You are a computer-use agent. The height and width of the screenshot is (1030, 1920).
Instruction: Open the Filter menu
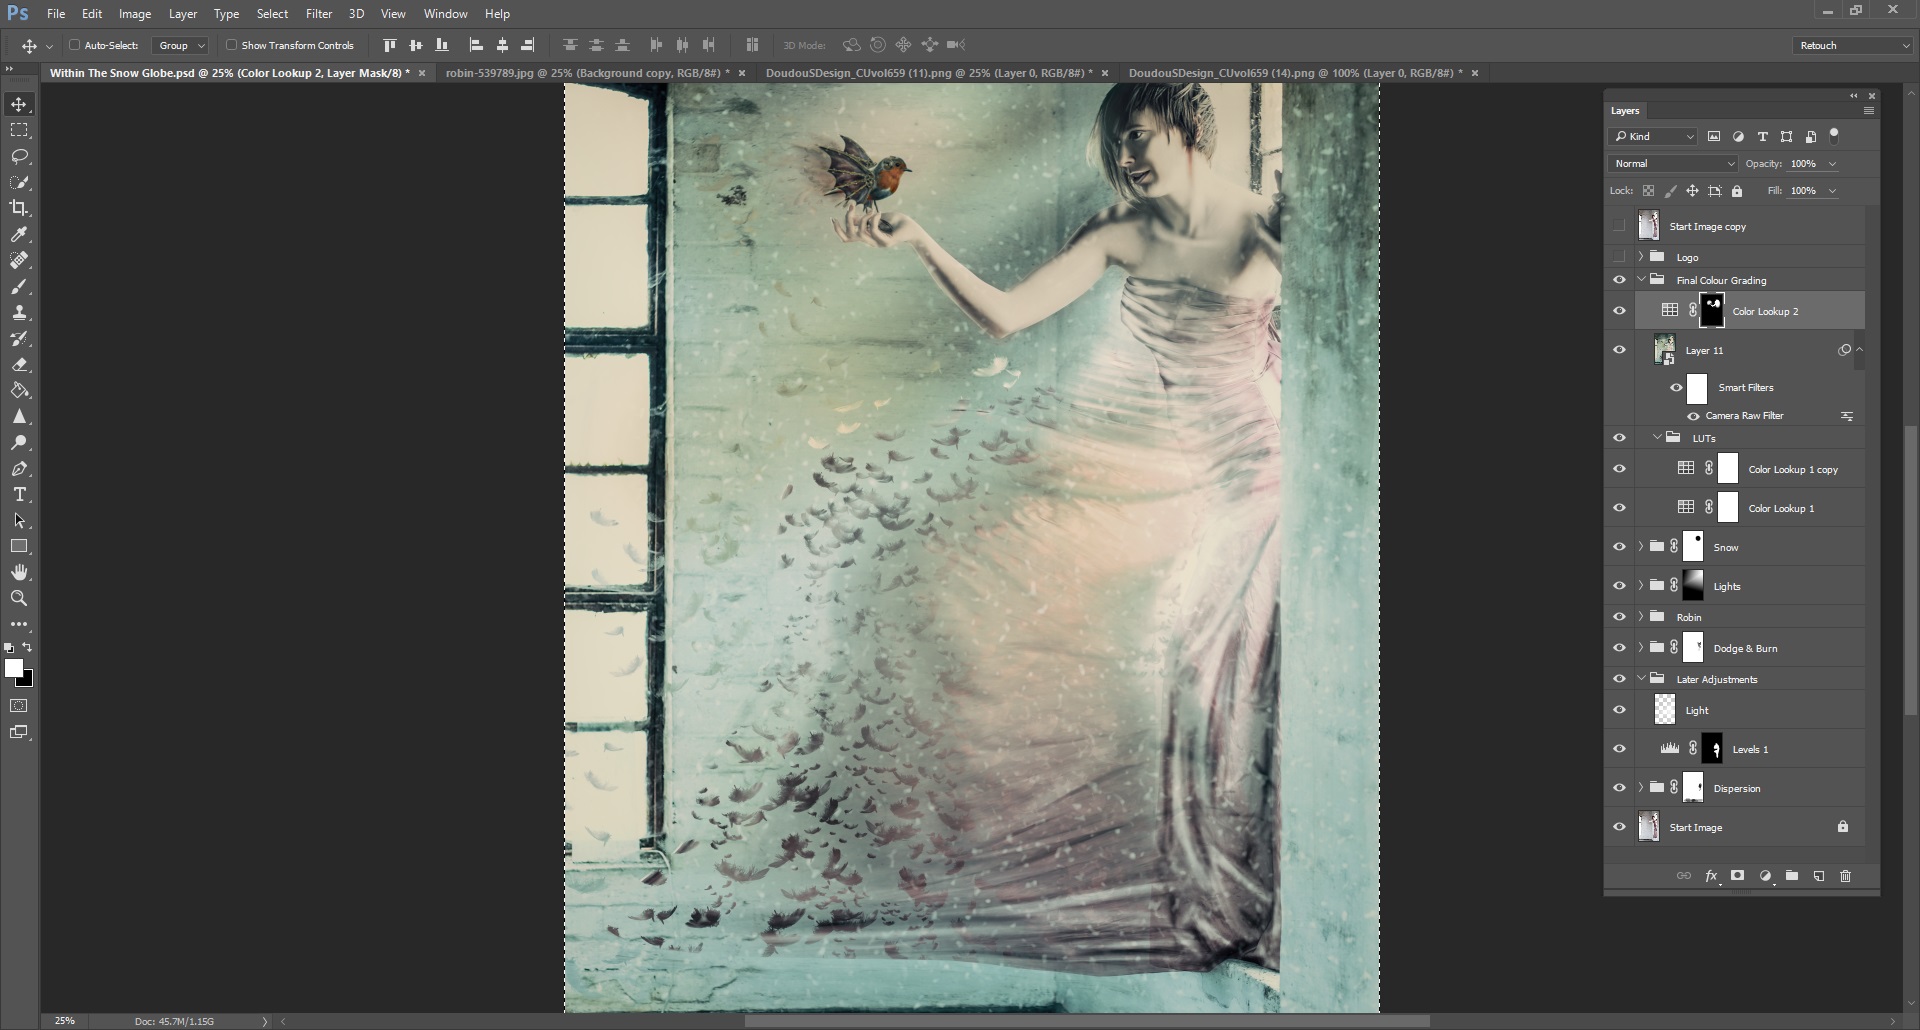318,13
